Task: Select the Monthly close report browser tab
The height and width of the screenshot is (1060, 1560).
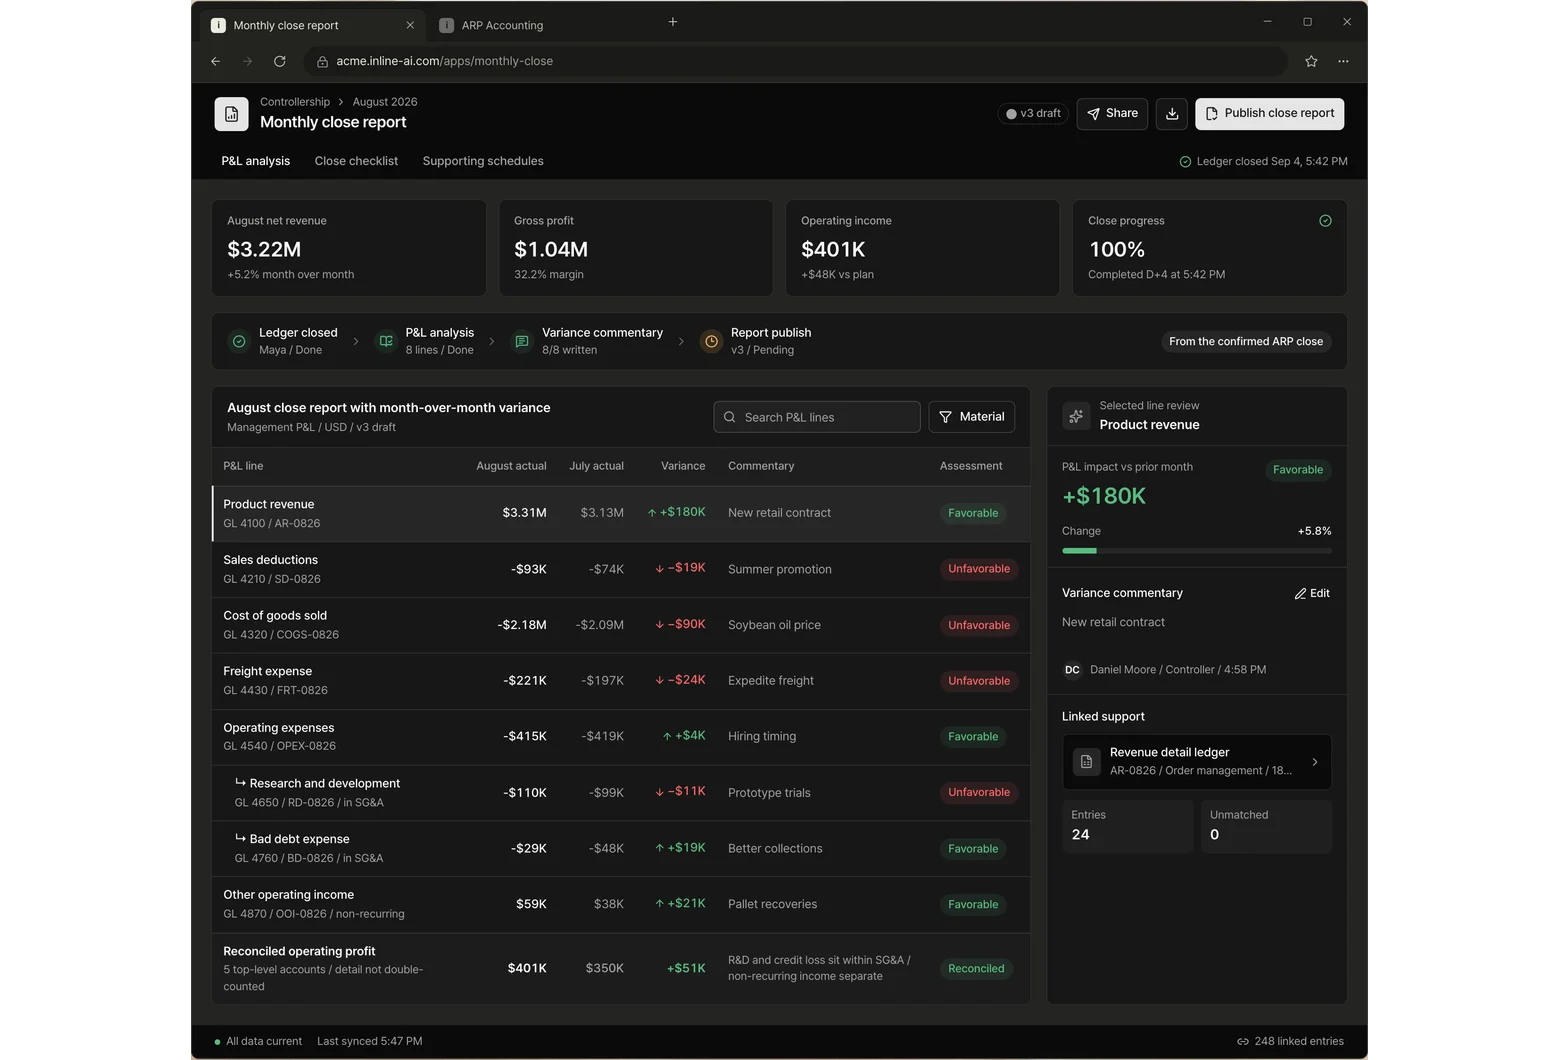Action: 312,25
